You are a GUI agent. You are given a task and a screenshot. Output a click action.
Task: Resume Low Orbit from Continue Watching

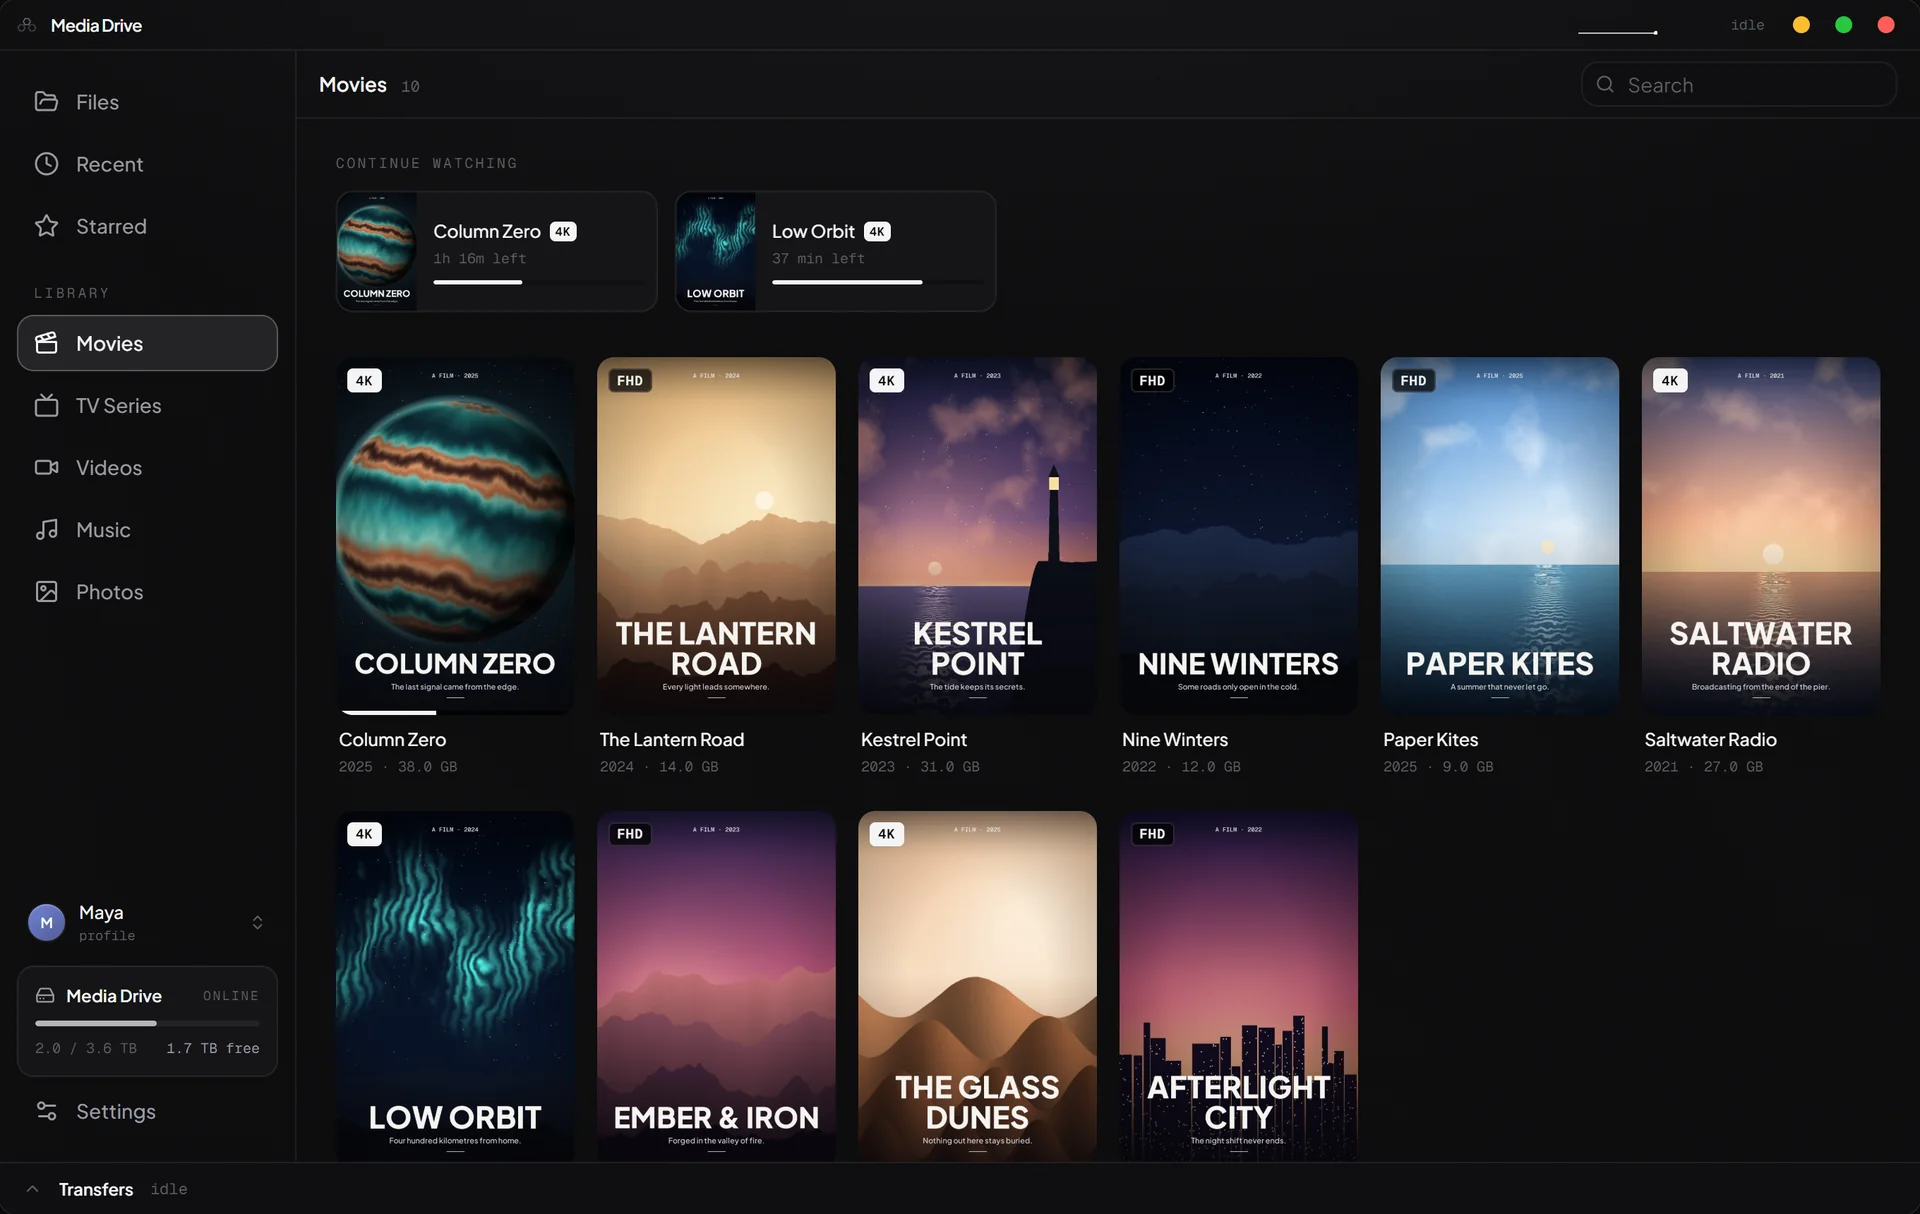point(835,251)
